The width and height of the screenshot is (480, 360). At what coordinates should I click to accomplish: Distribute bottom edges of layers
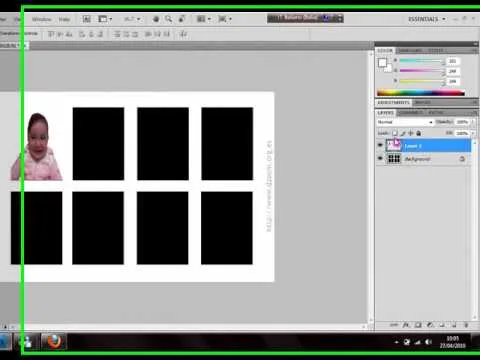tap(135, 34)
